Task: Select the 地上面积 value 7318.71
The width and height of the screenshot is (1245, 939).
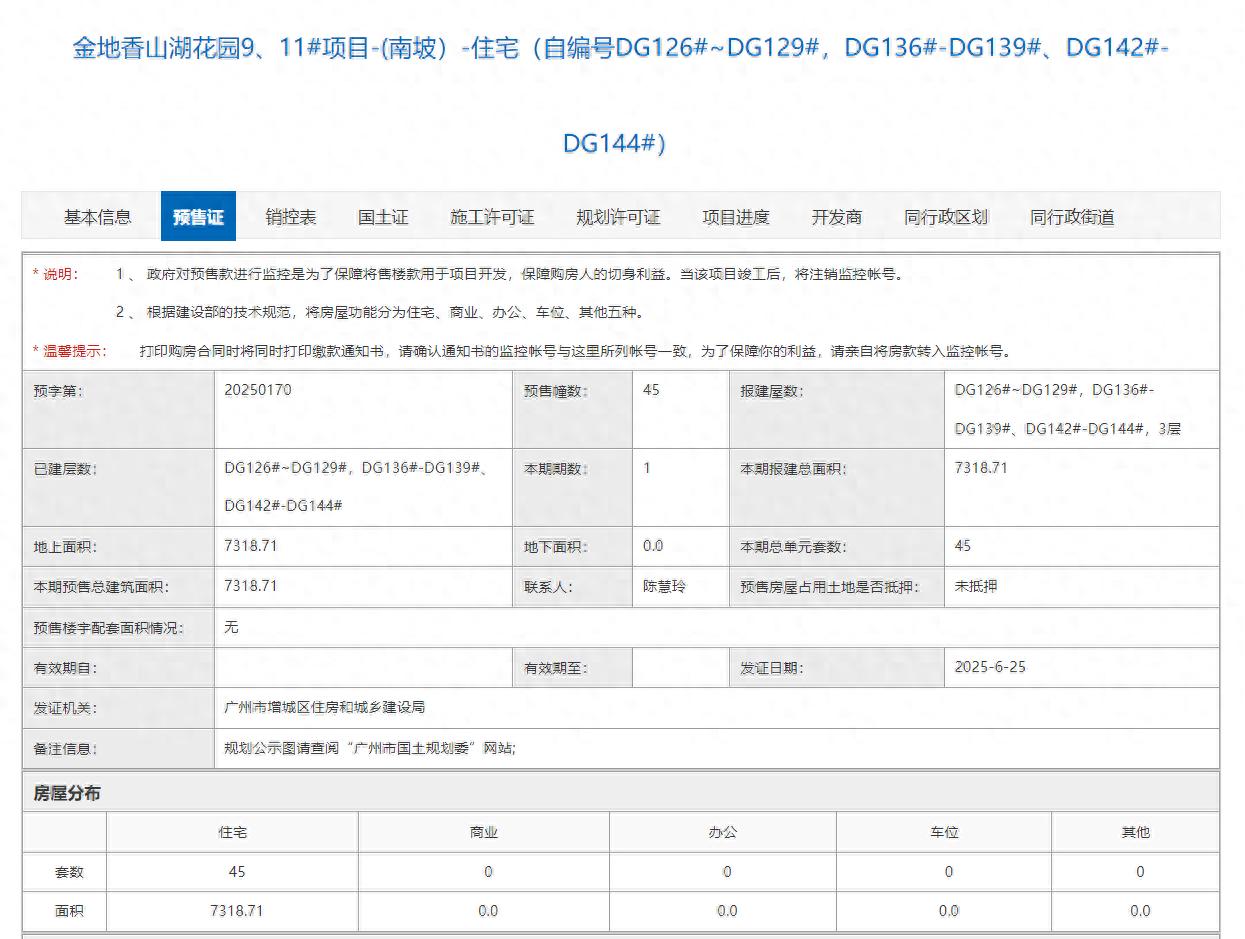Action: click(x=251, y=546)
